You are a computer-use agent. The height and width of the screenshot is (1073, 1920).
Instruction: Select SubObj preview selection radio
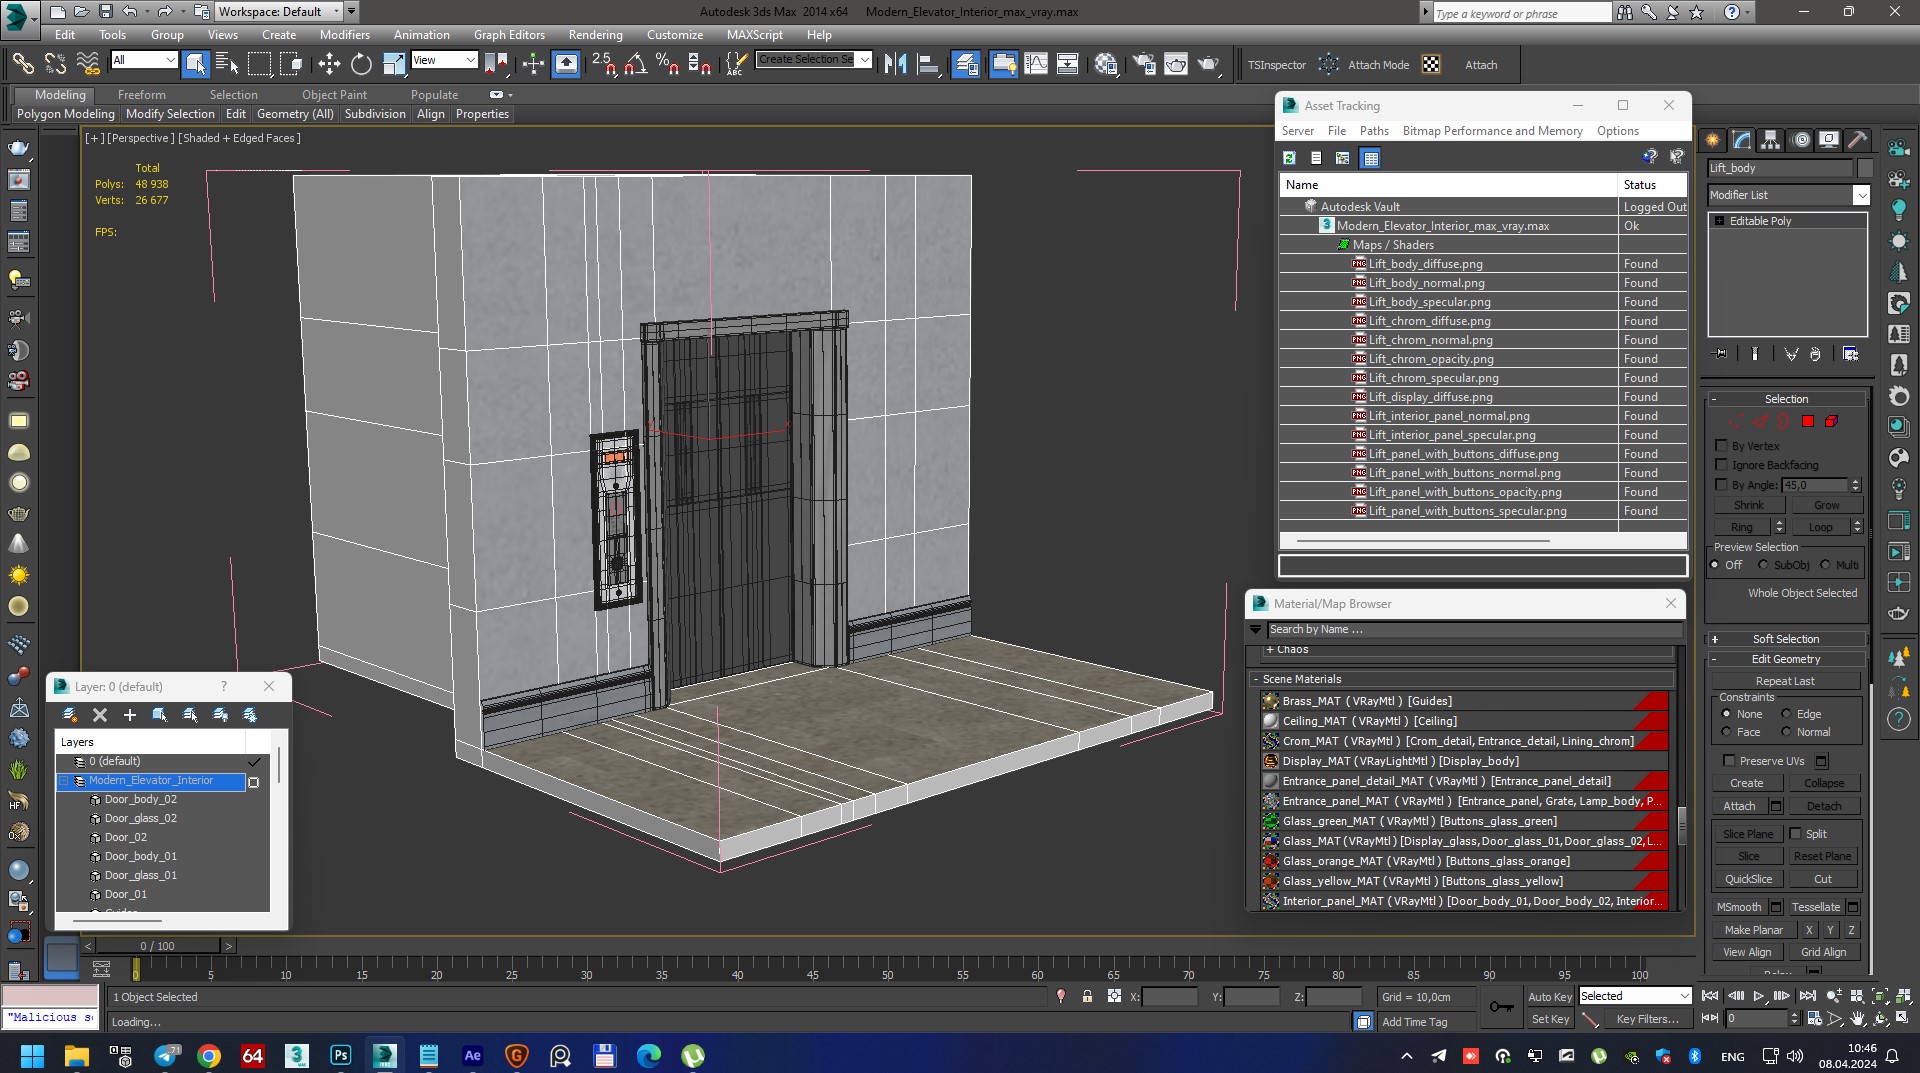tap(1764, 565)
